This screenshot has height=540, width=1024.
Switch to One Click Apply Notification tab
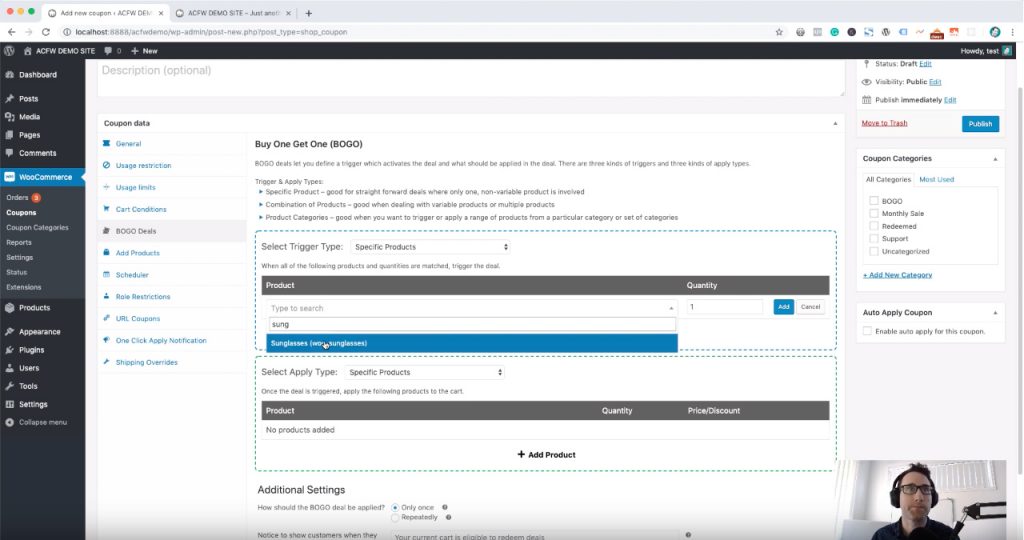point(161,340)
